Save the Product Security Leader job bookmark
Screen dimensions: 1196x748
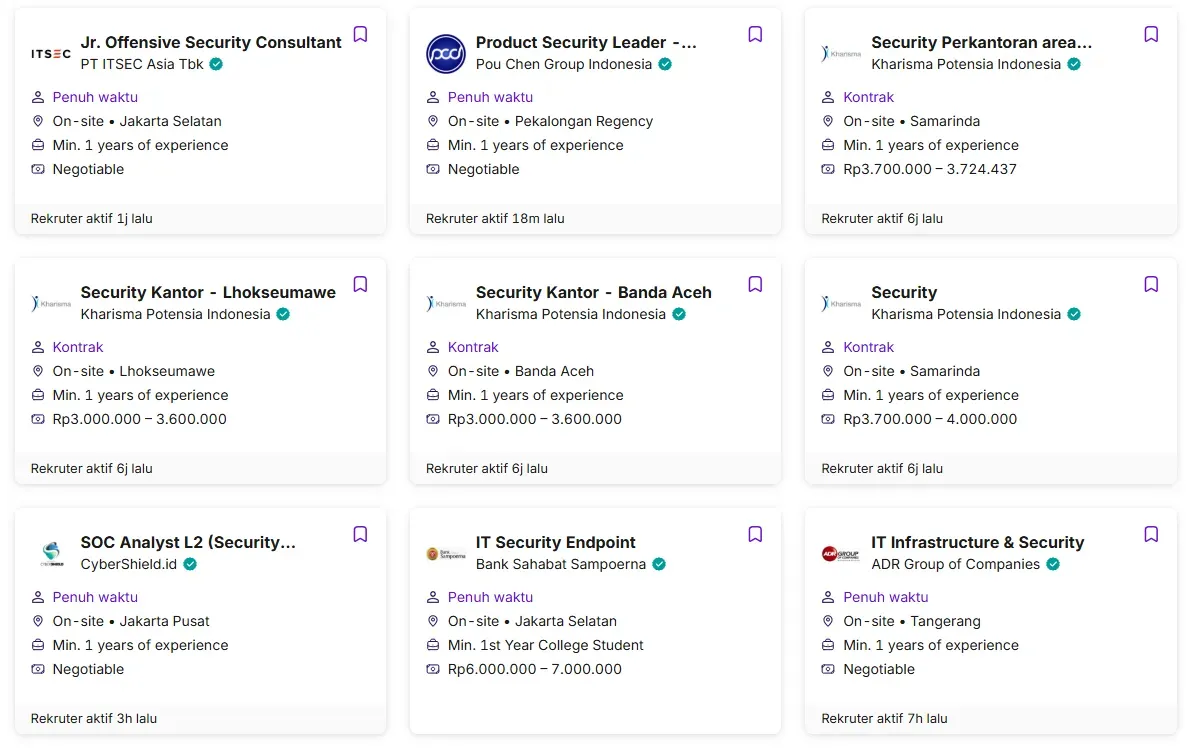(x=755, y=34)
